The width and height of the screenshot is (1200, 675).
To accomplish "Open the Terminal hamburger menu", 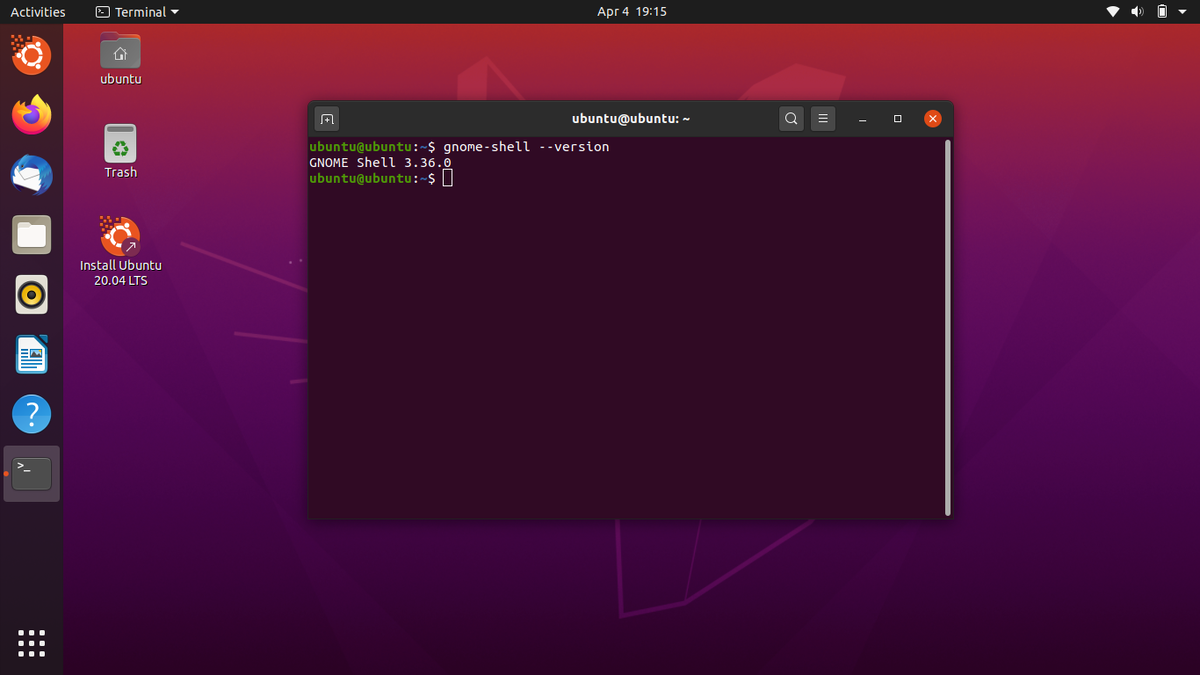I will pos(822,119).
